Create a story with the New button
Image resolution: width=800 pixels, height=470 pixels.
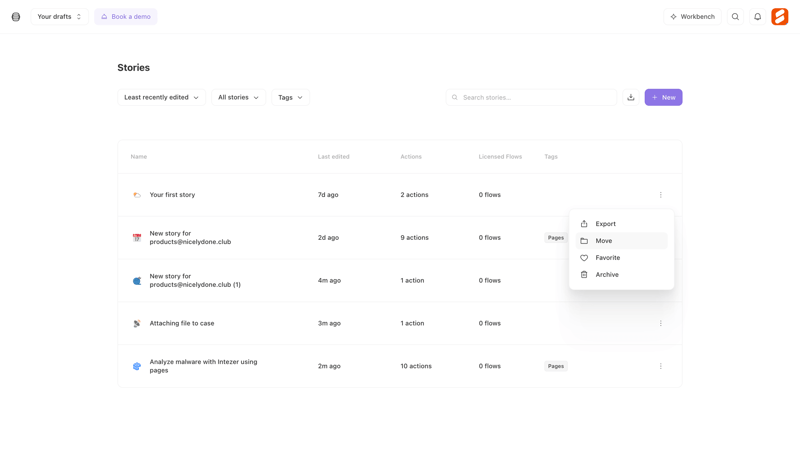pos(663,97)
